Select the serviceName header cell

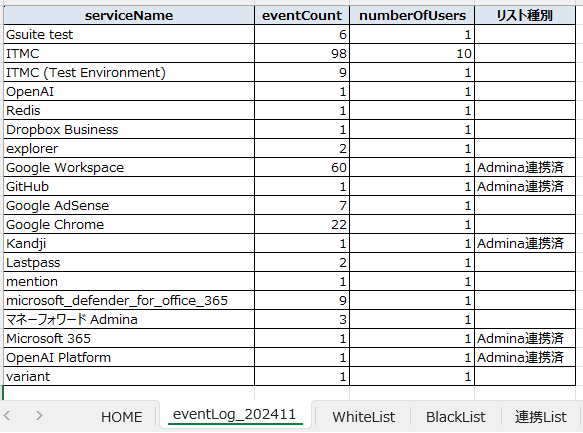click(x=129, y=15)
